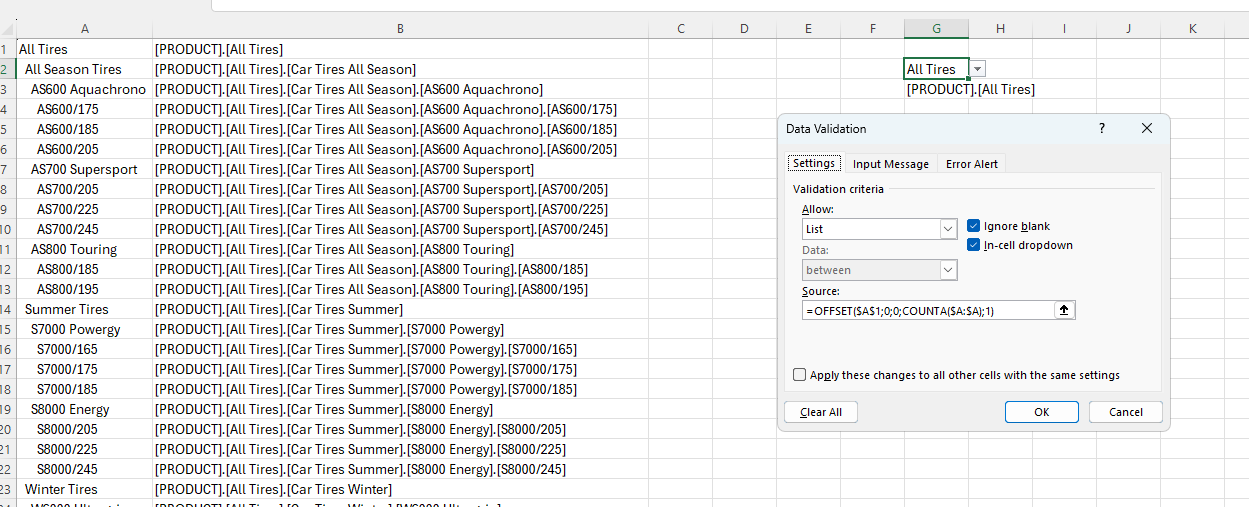The width and height of the screenshot is (1249, 507).
Task: Switch to the Settings tab
Action: pos(814,163)
